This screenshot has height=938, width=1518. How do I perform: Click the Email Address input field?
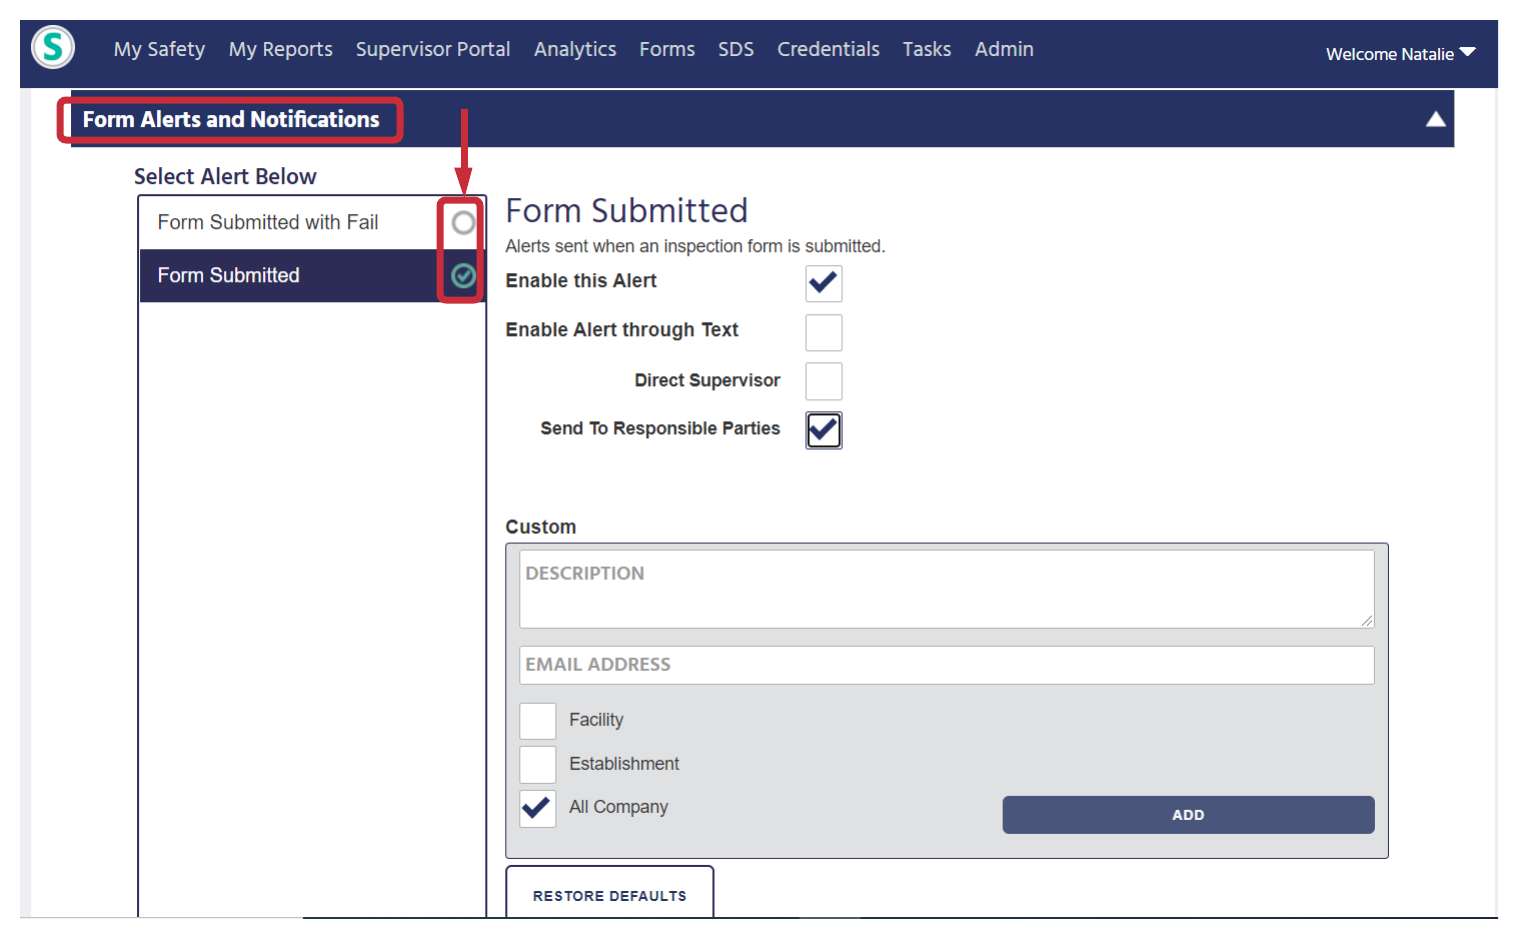(x=946, y=664)
